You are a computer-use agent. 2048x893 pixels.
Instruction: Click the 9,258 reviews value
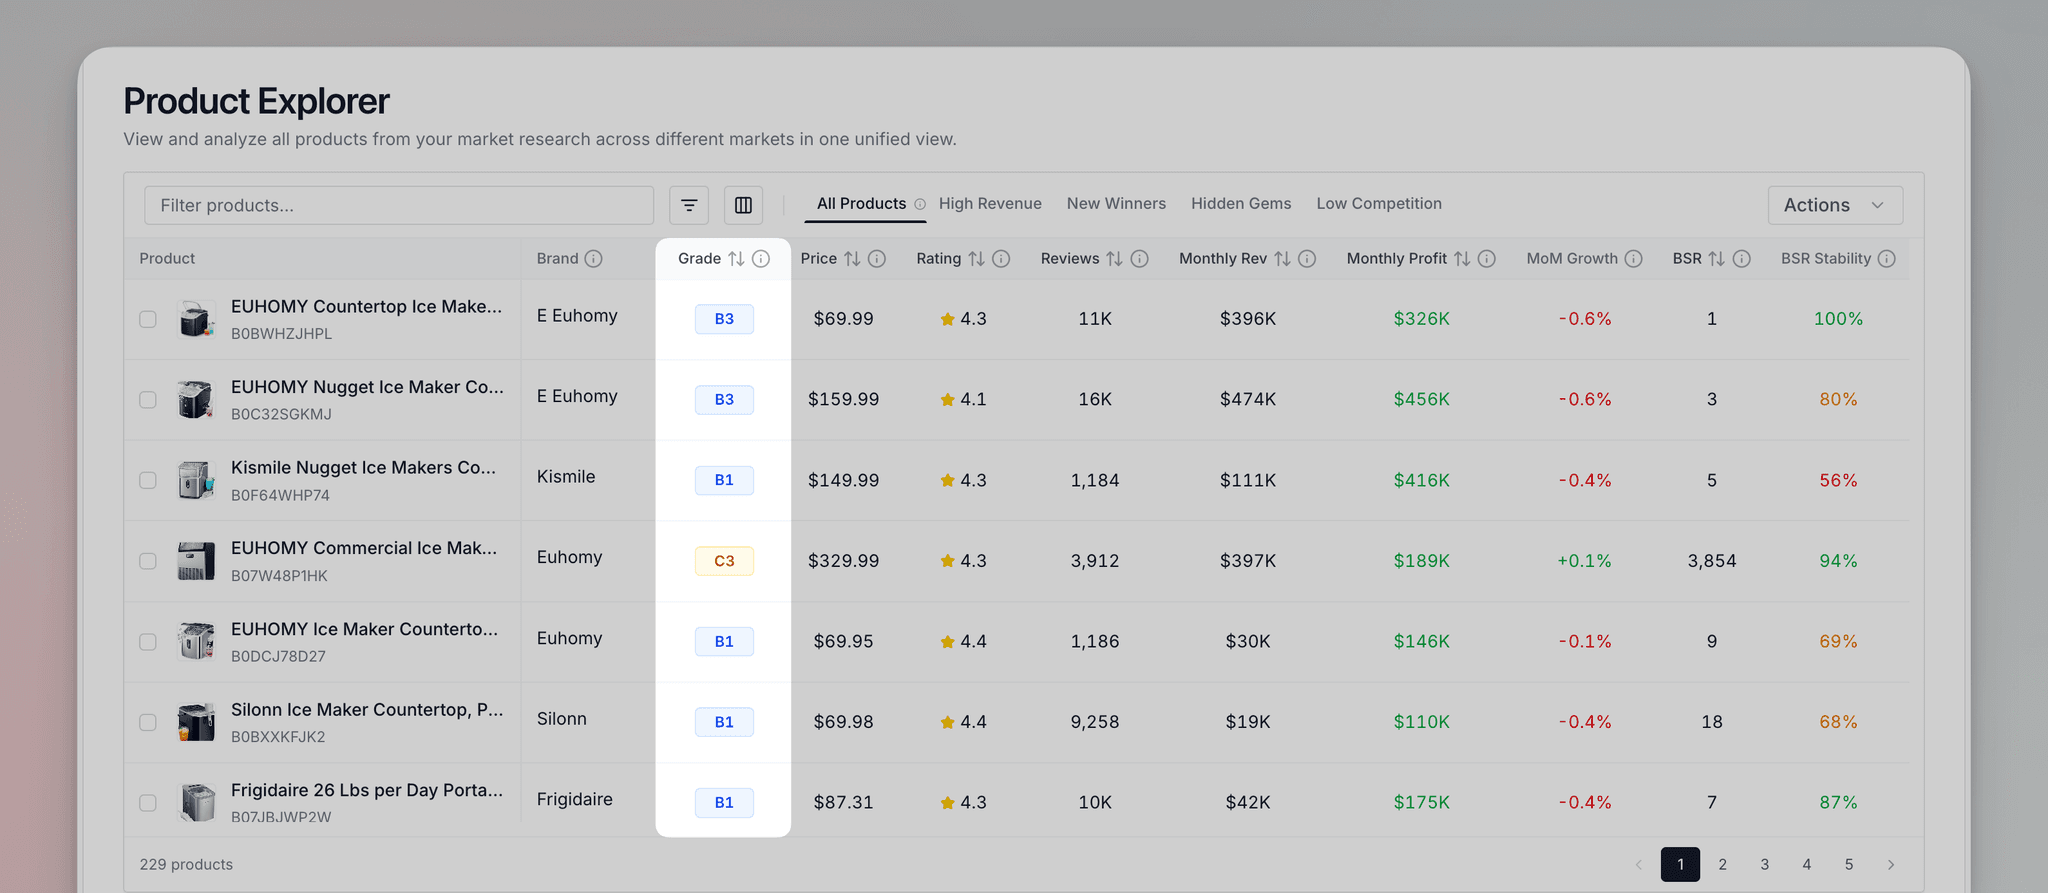coord(1095,722)
